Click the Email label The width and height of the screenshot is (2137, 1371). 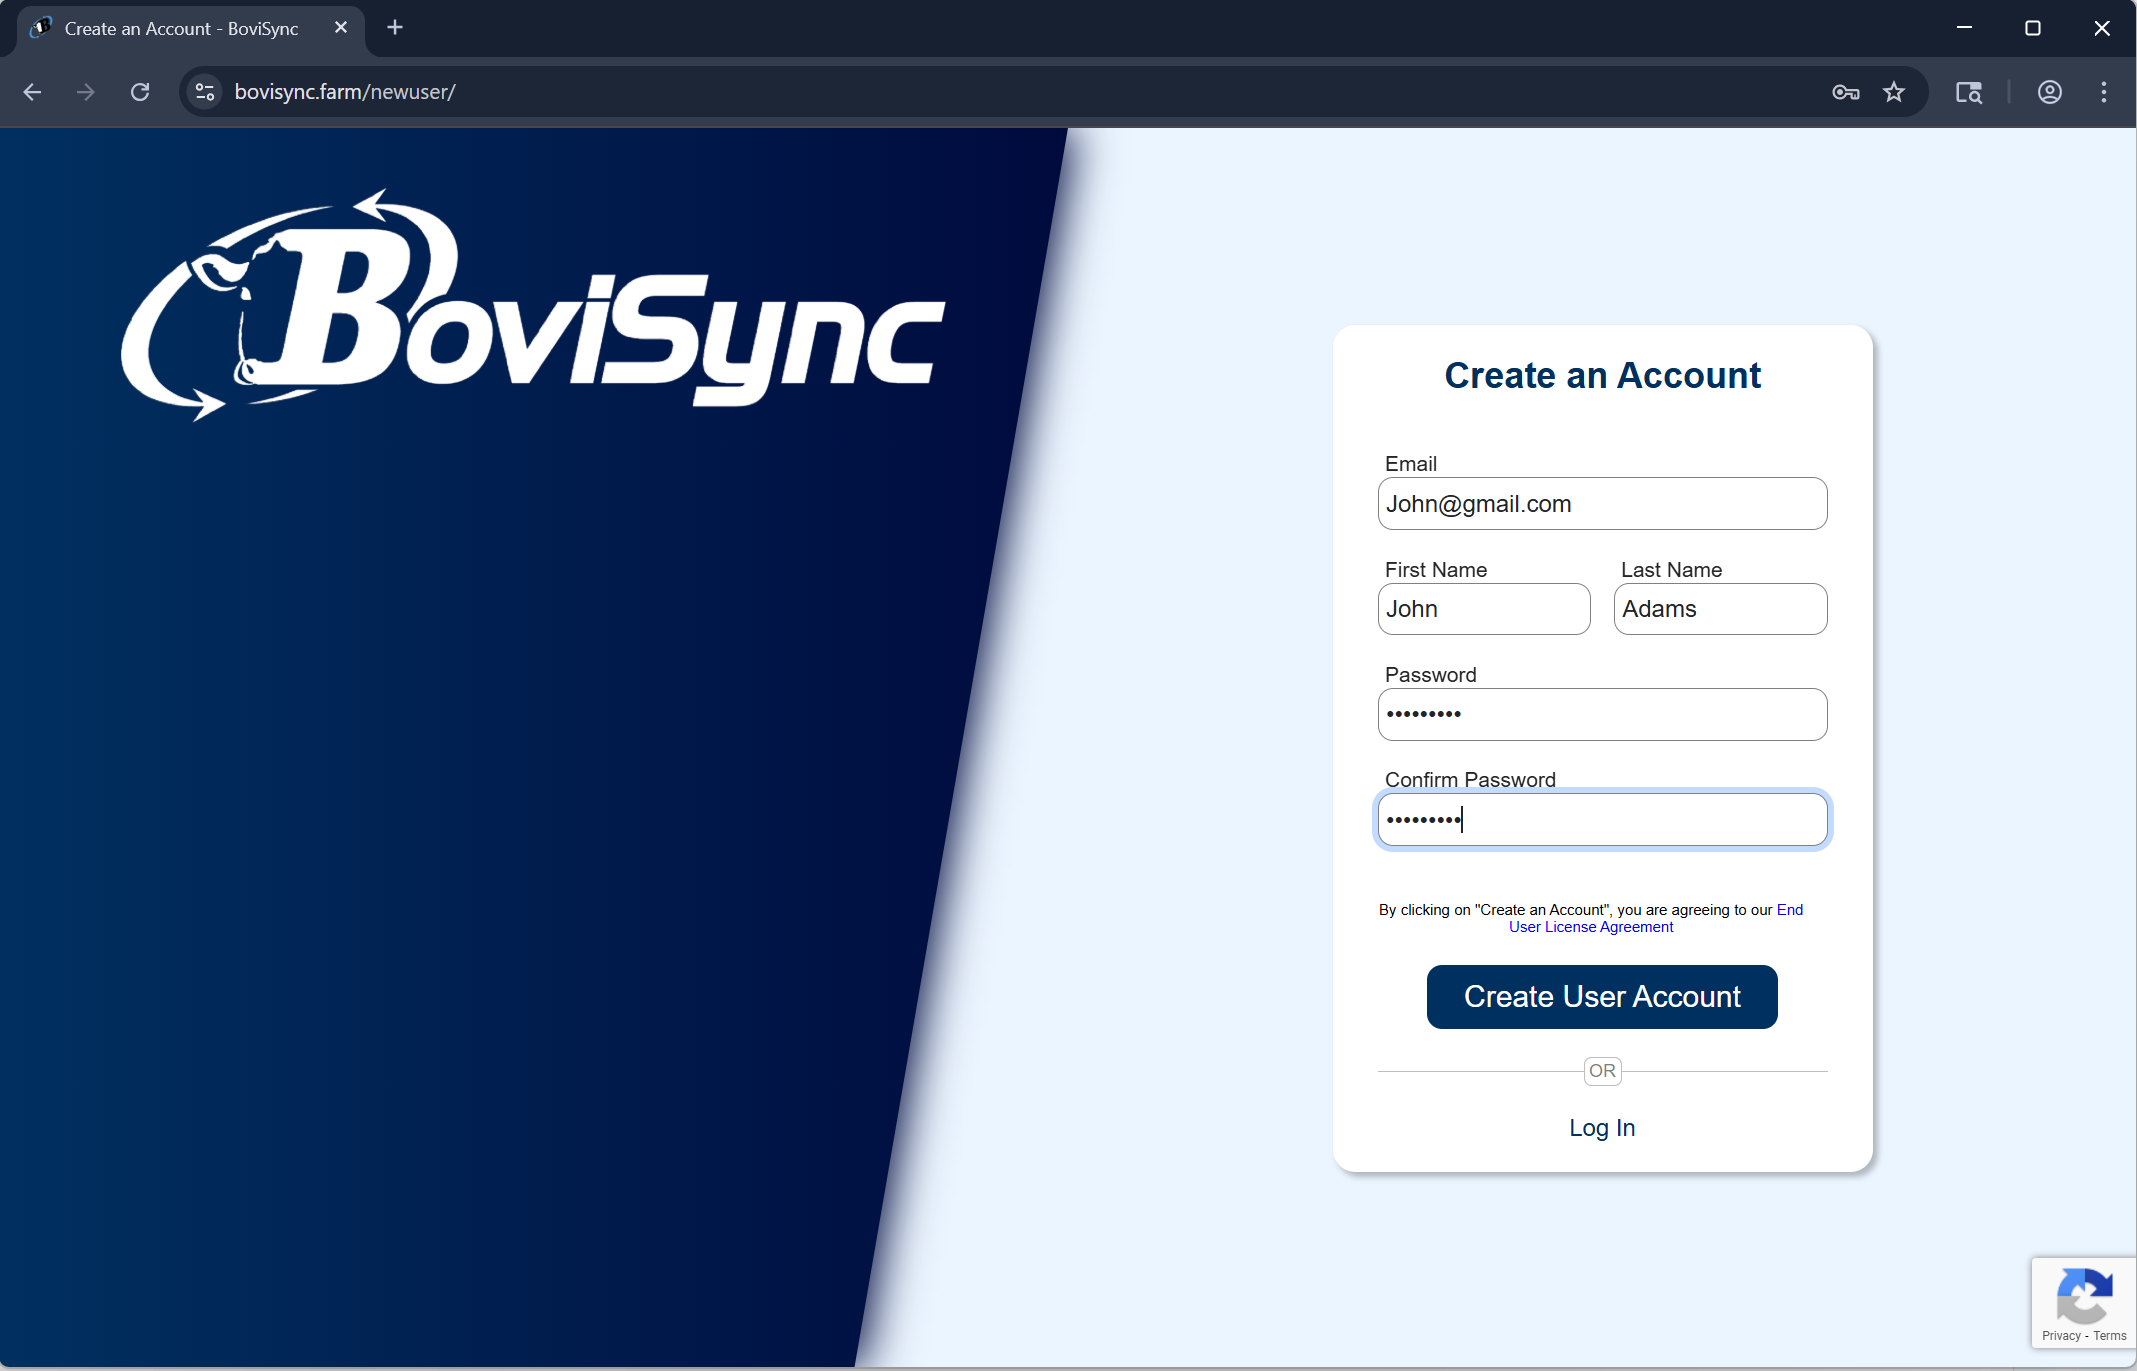[x=1410, y=464]
